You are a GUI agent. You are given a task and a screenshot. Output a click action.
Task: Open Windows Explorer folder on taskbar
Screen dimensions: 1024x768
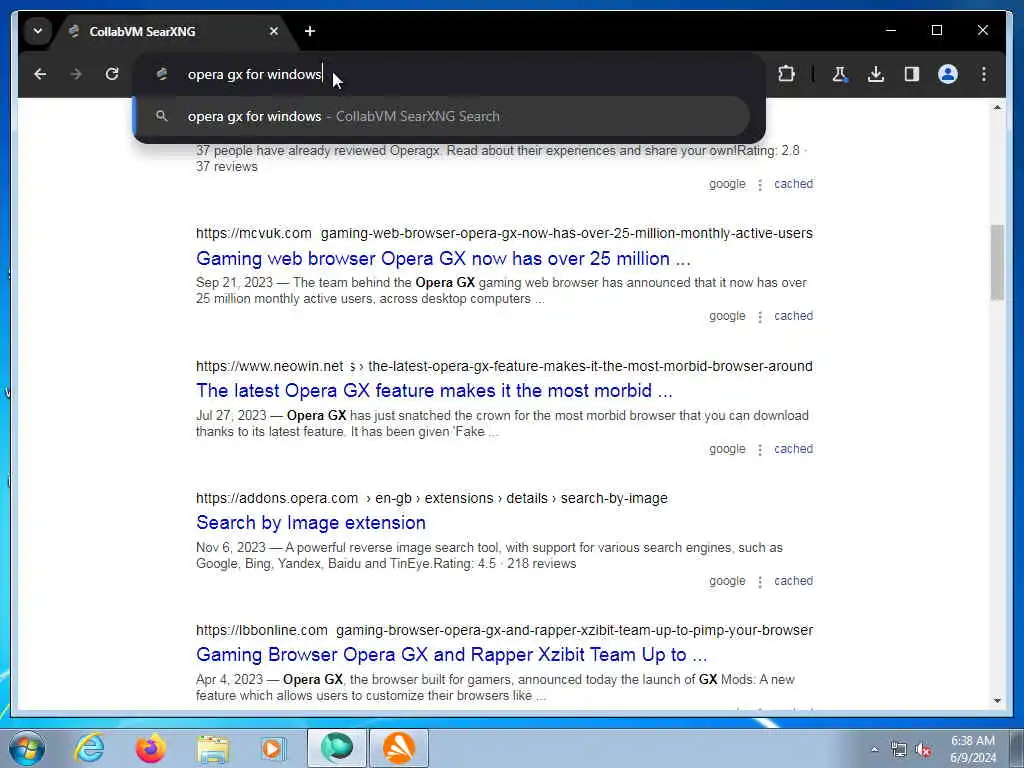point(213,748)
